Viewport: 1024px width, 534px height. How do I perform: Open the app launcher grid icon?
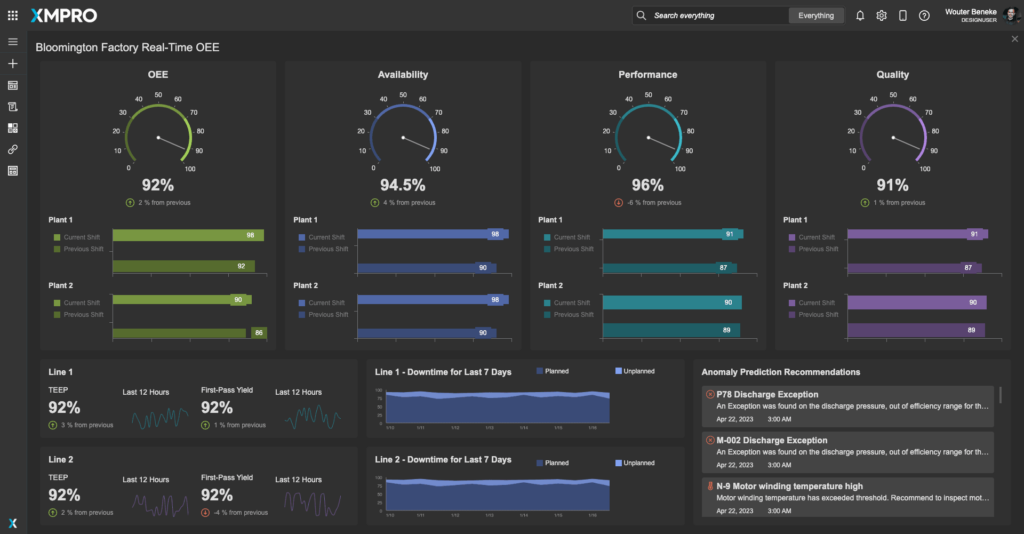12,16
